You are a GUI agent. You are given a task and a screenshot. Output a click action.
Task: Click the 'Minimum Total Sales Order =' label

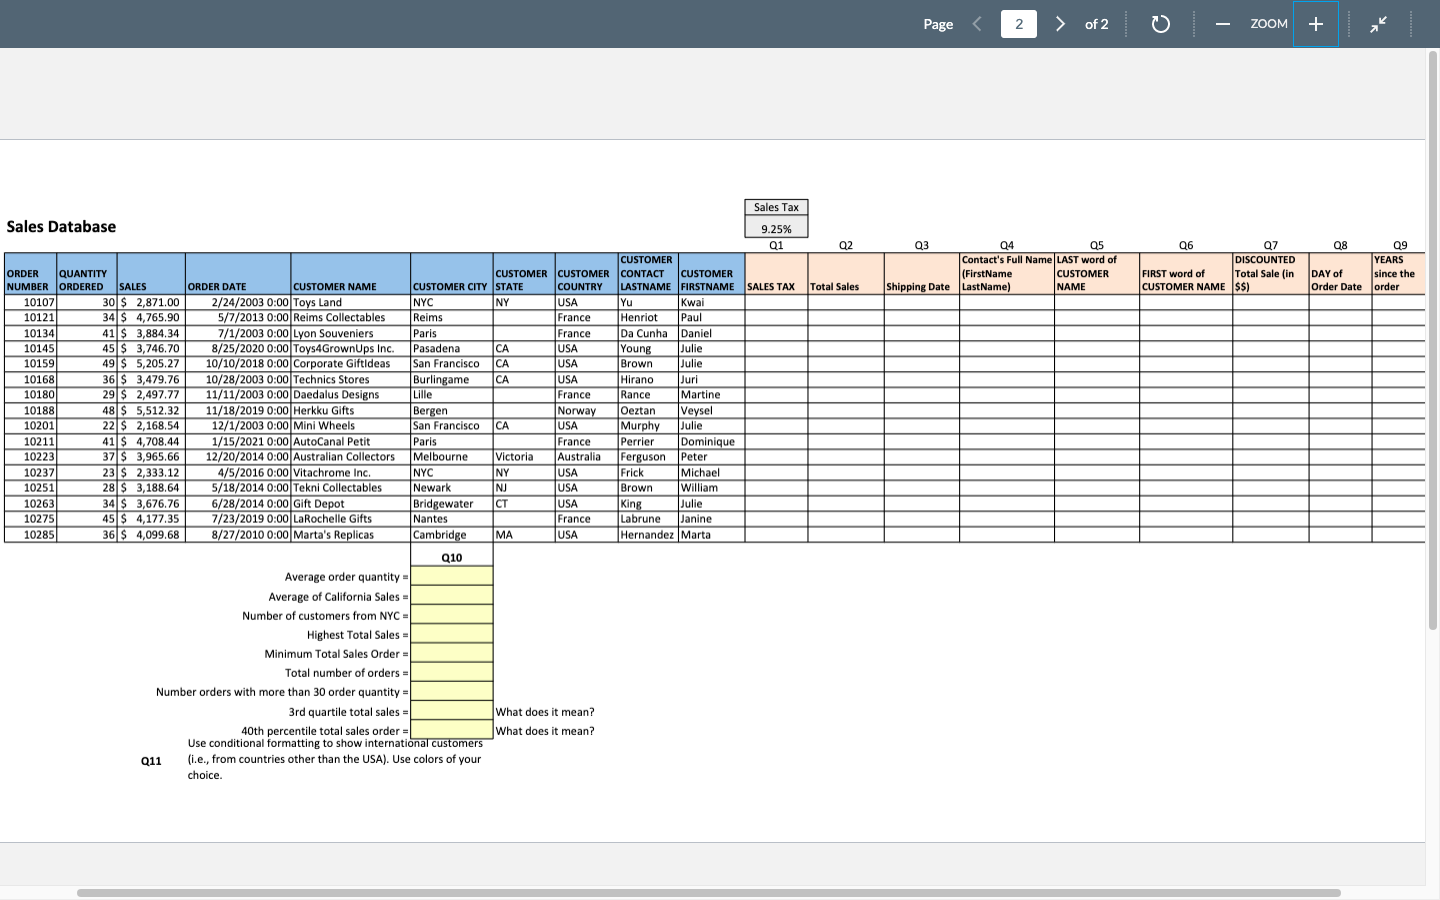pyautogui.click(x=336, y=654)
